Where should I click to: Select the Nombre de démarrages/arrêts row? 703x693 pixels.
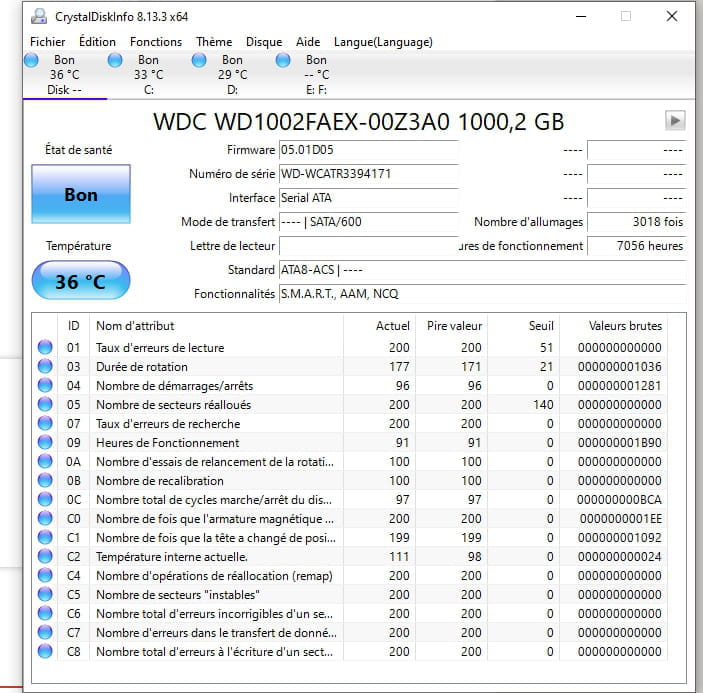[x=350, y=385]
